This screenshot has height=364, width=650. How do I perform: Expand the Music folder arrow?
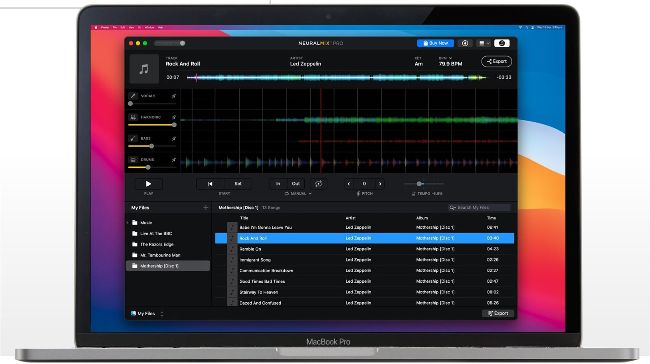(128, 223)
